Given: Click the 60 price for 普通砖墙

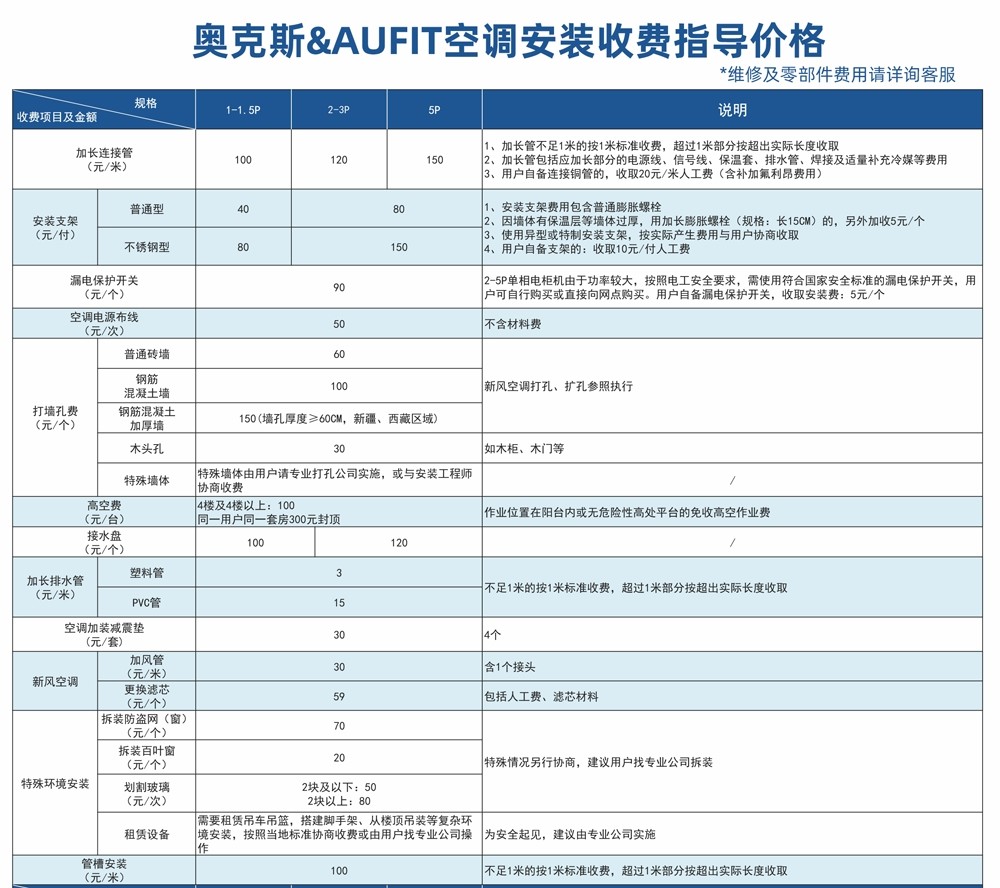Looking at the screenshot, I should [339, 354].
